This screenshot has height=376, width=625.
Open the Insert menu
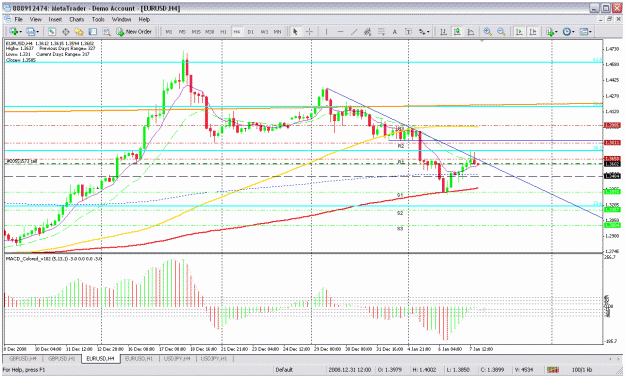55,19
